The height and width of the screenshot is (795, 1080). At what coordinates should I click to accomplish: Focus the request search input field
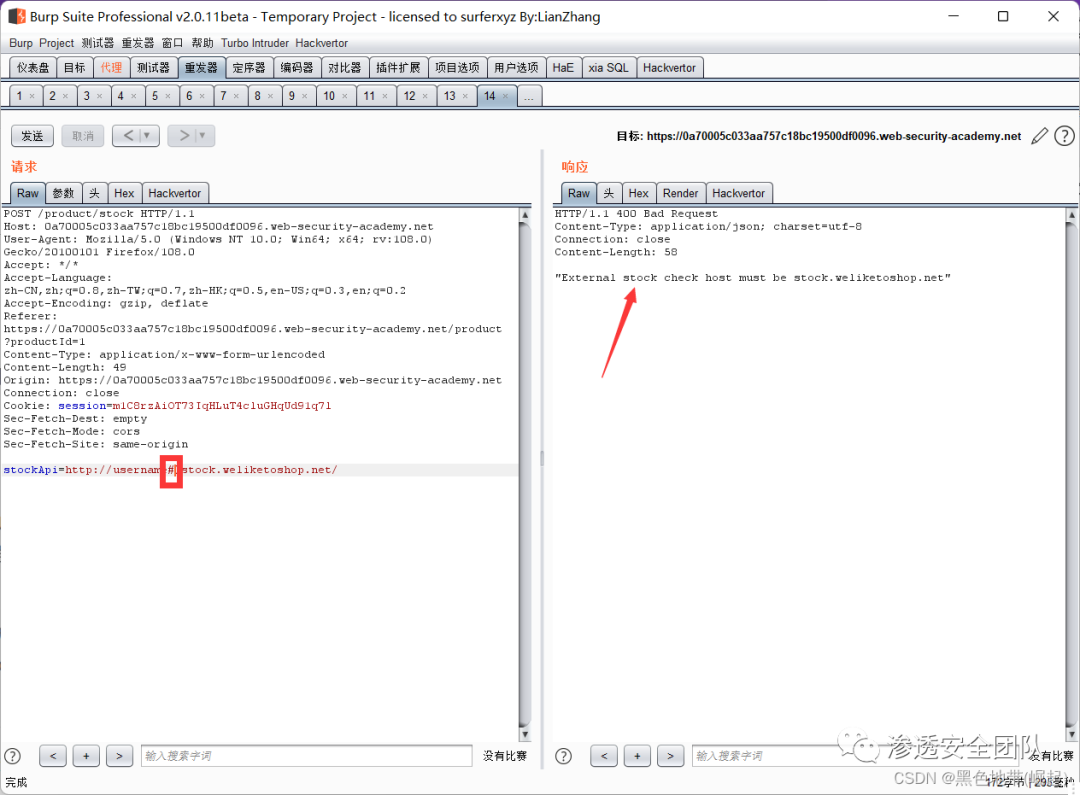click(307, 756)
